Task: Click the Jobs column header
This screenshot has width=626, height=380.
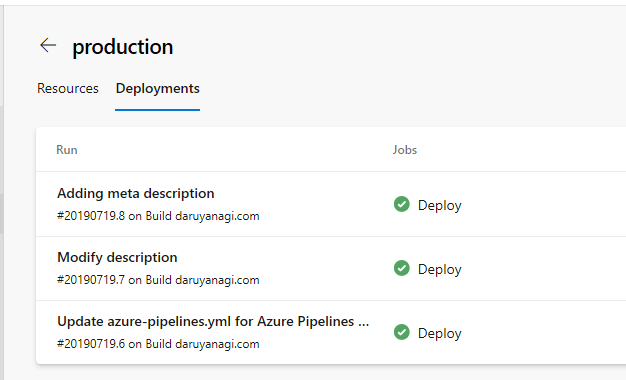Action: 405,150
